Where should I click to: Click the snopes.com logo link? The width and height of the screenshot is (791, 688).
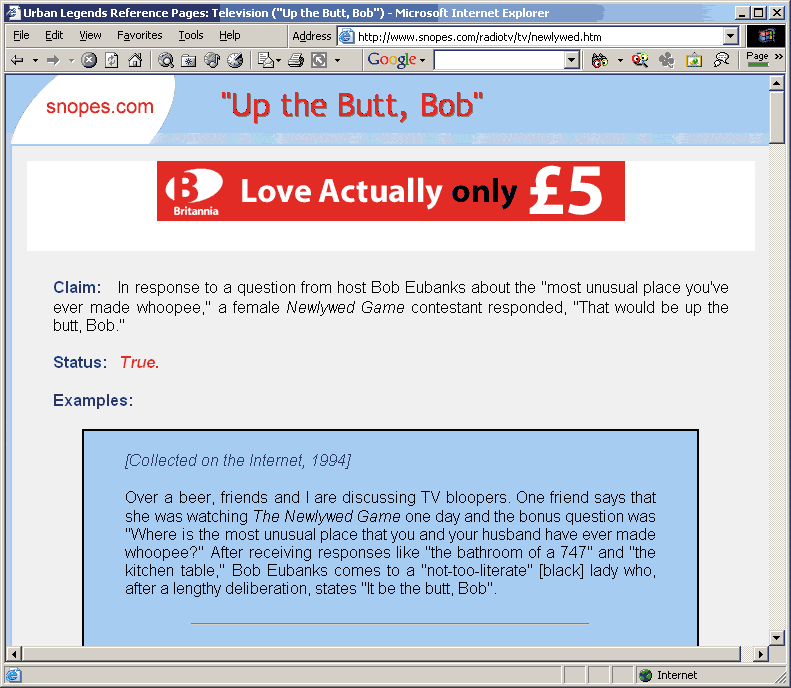coord(100,106)
